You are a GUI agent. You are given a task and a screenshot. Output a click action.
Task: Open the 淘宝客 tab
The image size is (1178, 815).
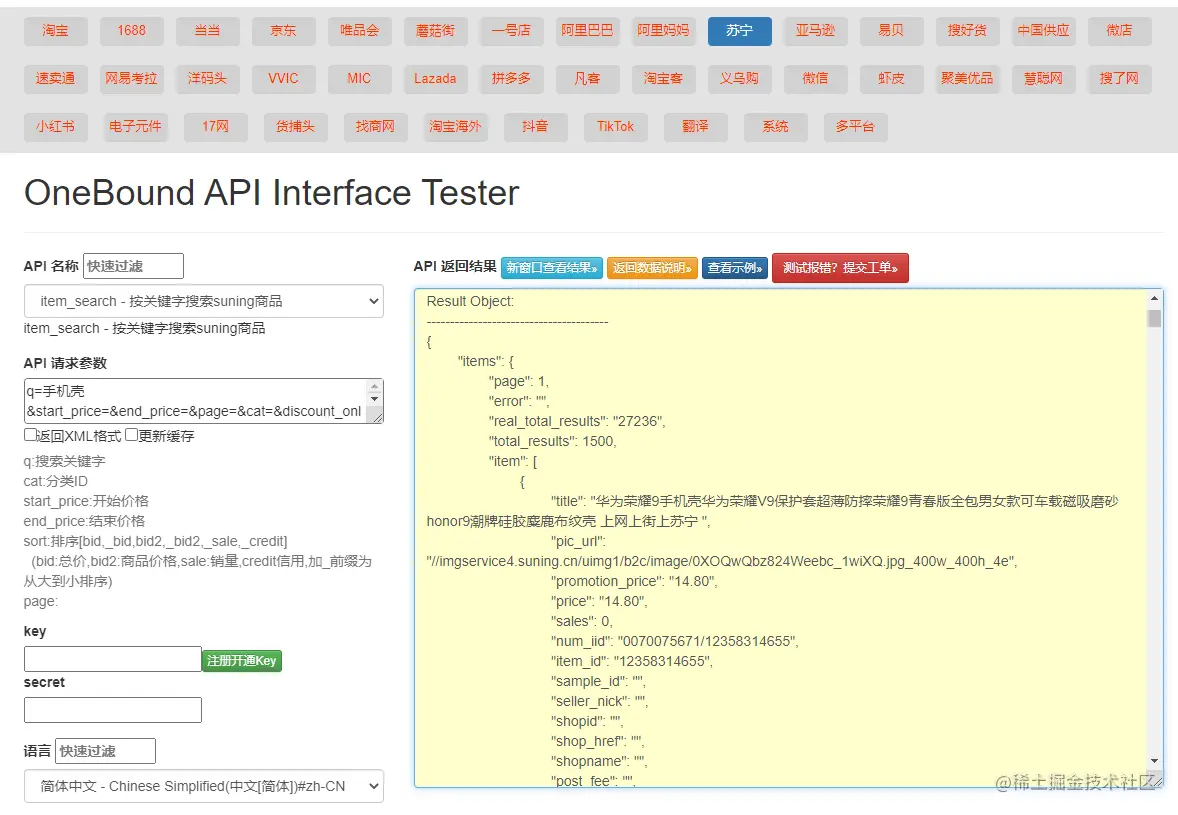663,79
